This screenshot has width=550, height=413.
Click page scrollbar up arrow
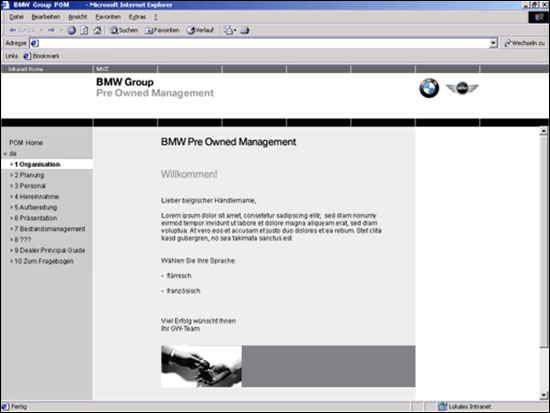[x=543, y=131]
